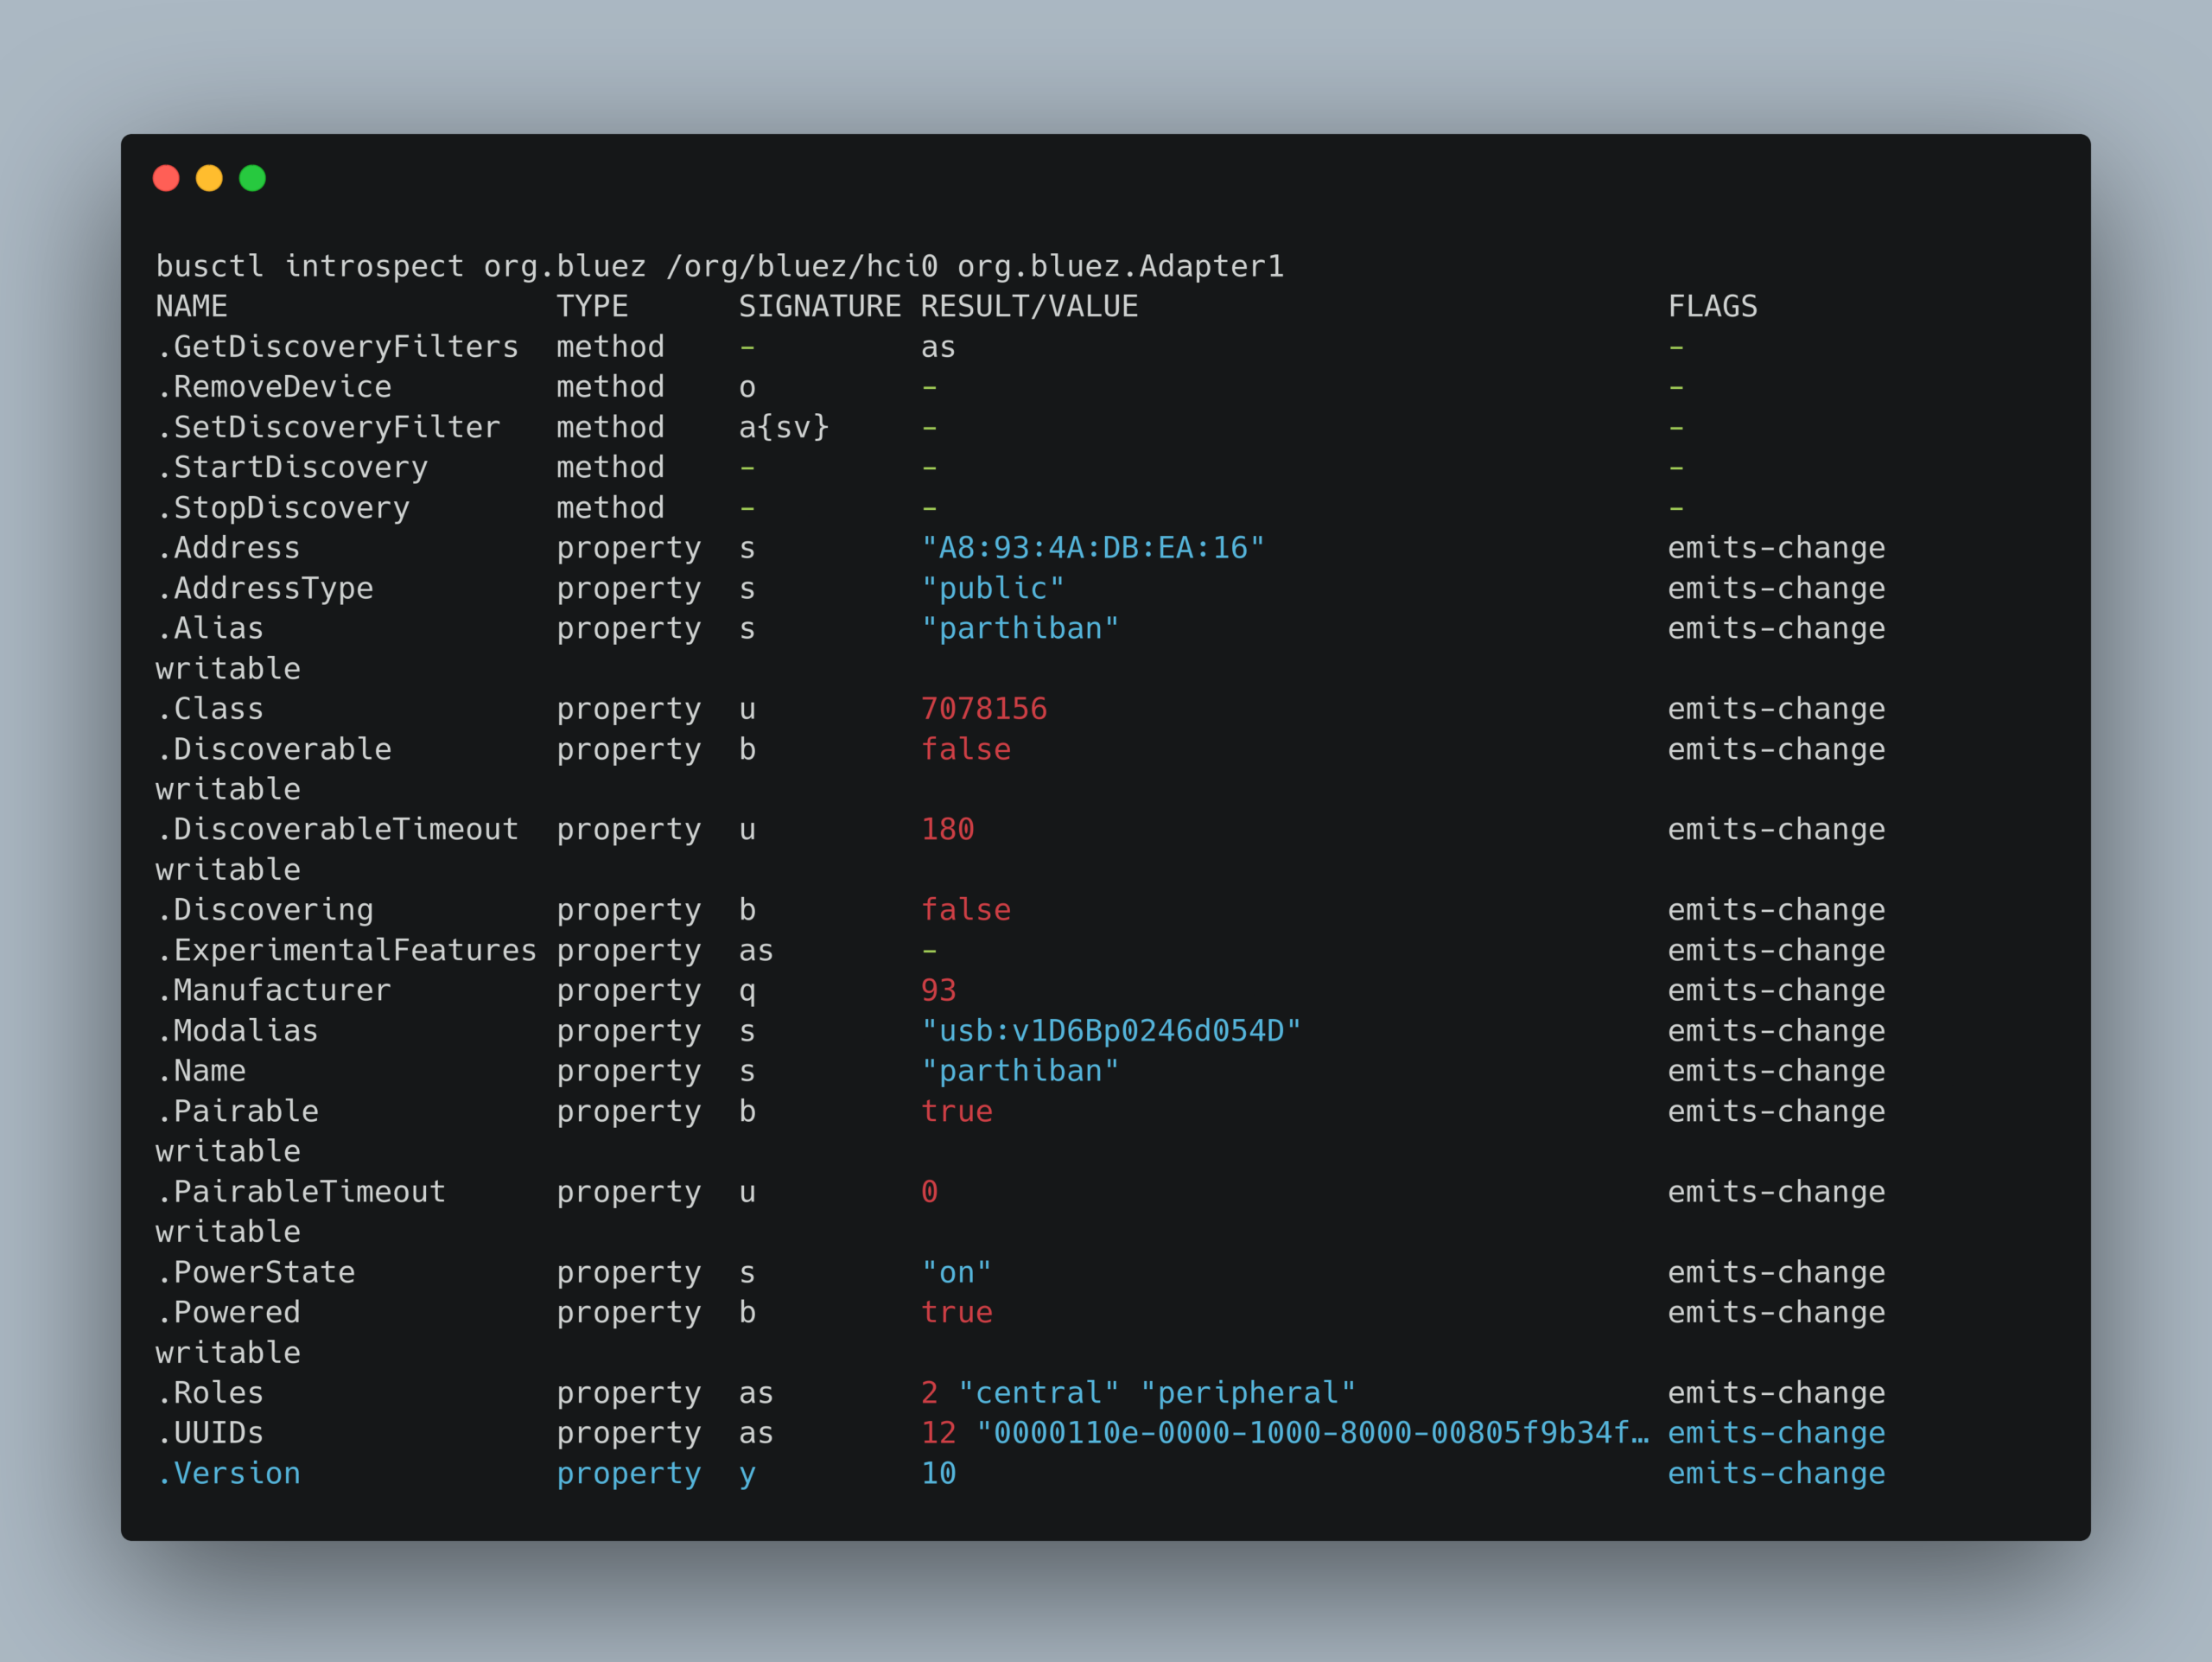Image resolution: width=2212 pixels, height=1662 pixels.
Task: Click the busctl introspect command line
Action: [x=719, y=266]
